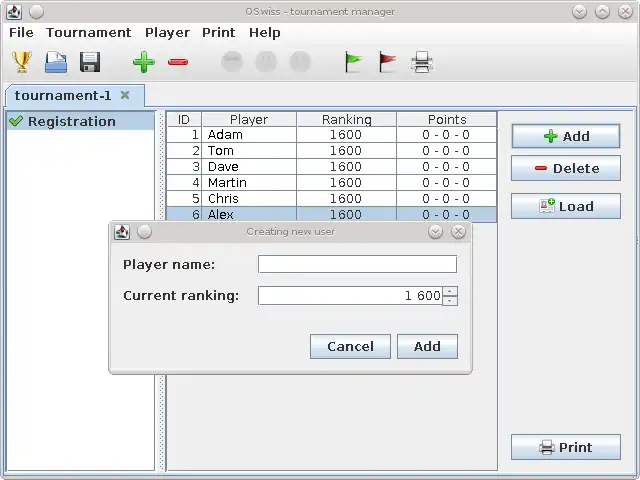Select player row Alex
The image size is (640, 480).
[331, 214]
